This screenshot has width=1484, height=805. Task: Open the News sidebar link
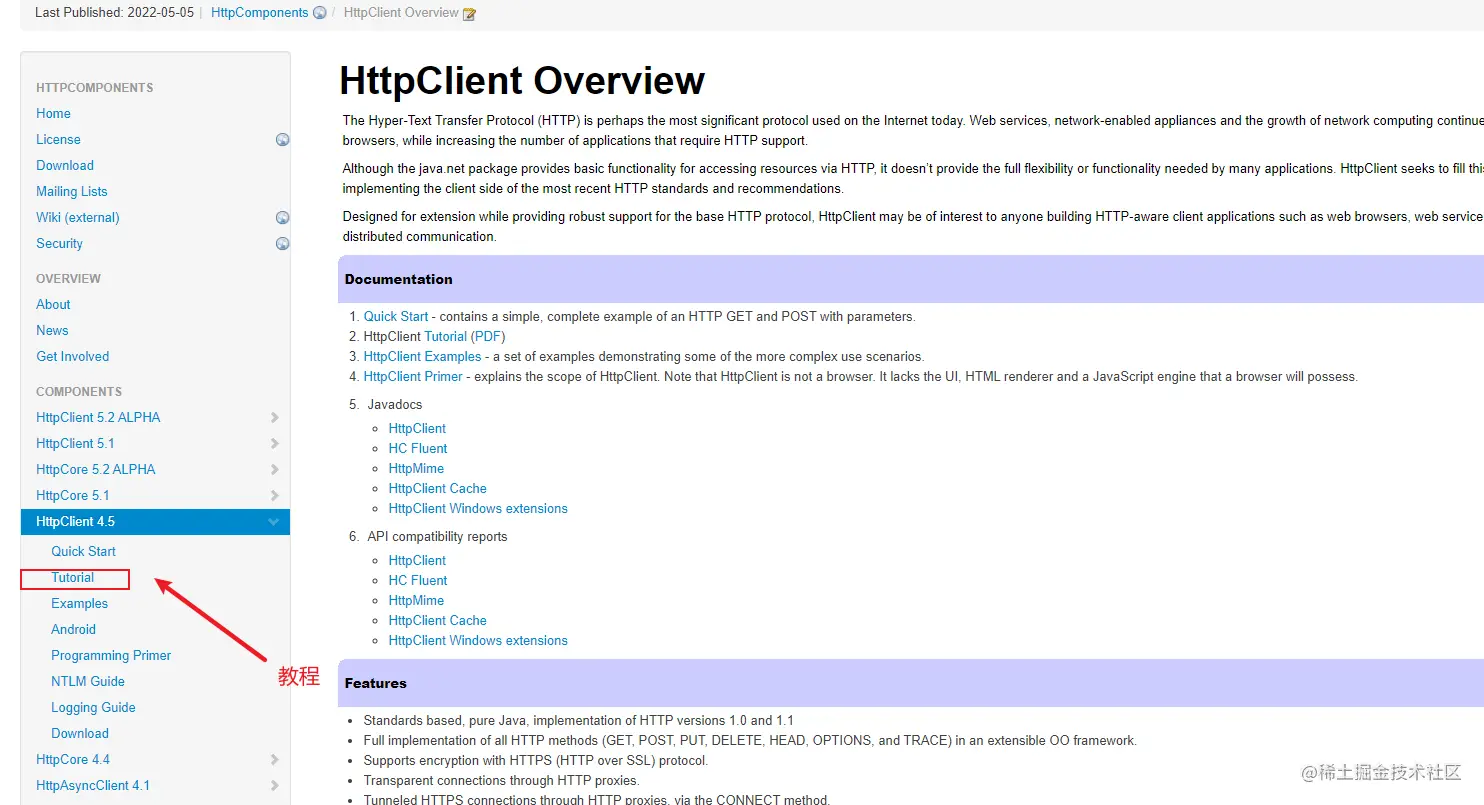tap(52, 330)
